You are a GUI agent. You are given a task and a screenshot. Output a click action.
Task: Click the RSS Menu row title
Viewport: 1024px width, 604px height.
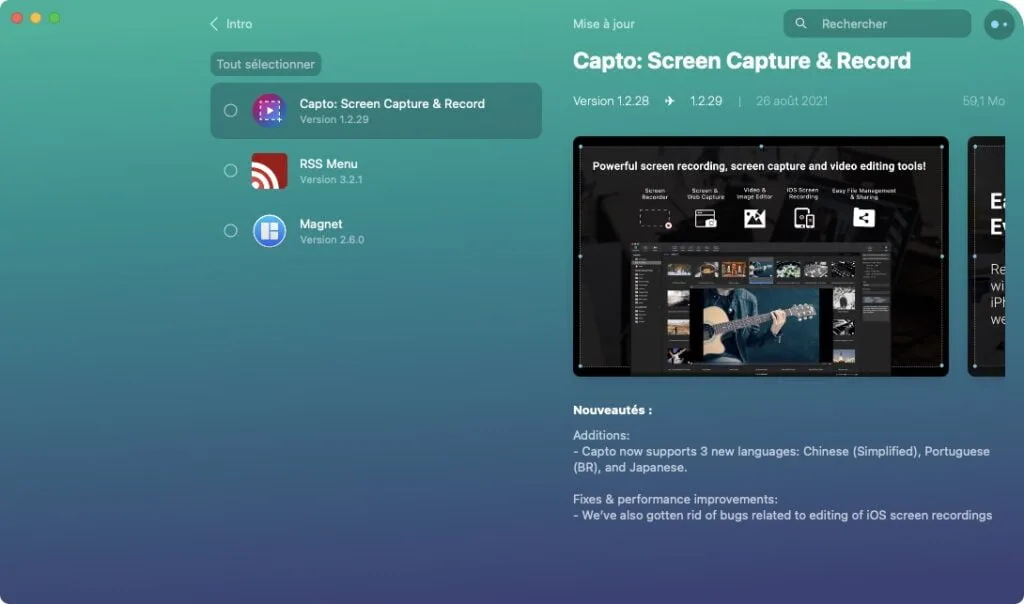[328, 164]
